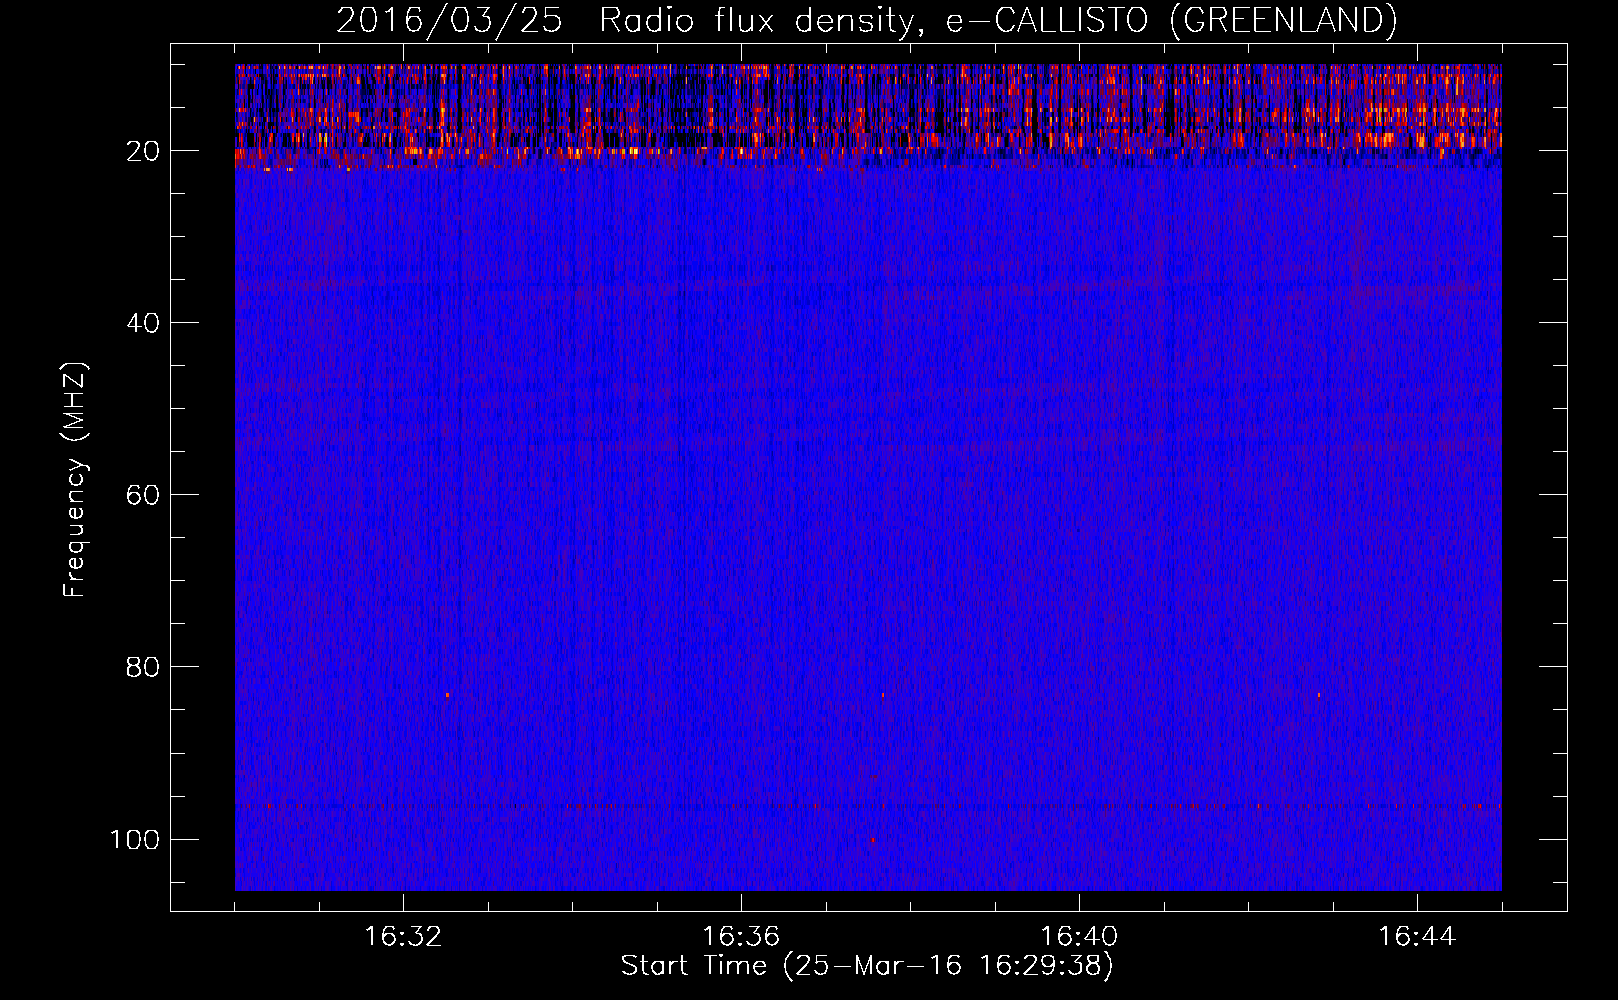This screenshot has height=1000, width=1618.
Task: Click the '16:32' time tick label
Action: [x=403, y=937]
